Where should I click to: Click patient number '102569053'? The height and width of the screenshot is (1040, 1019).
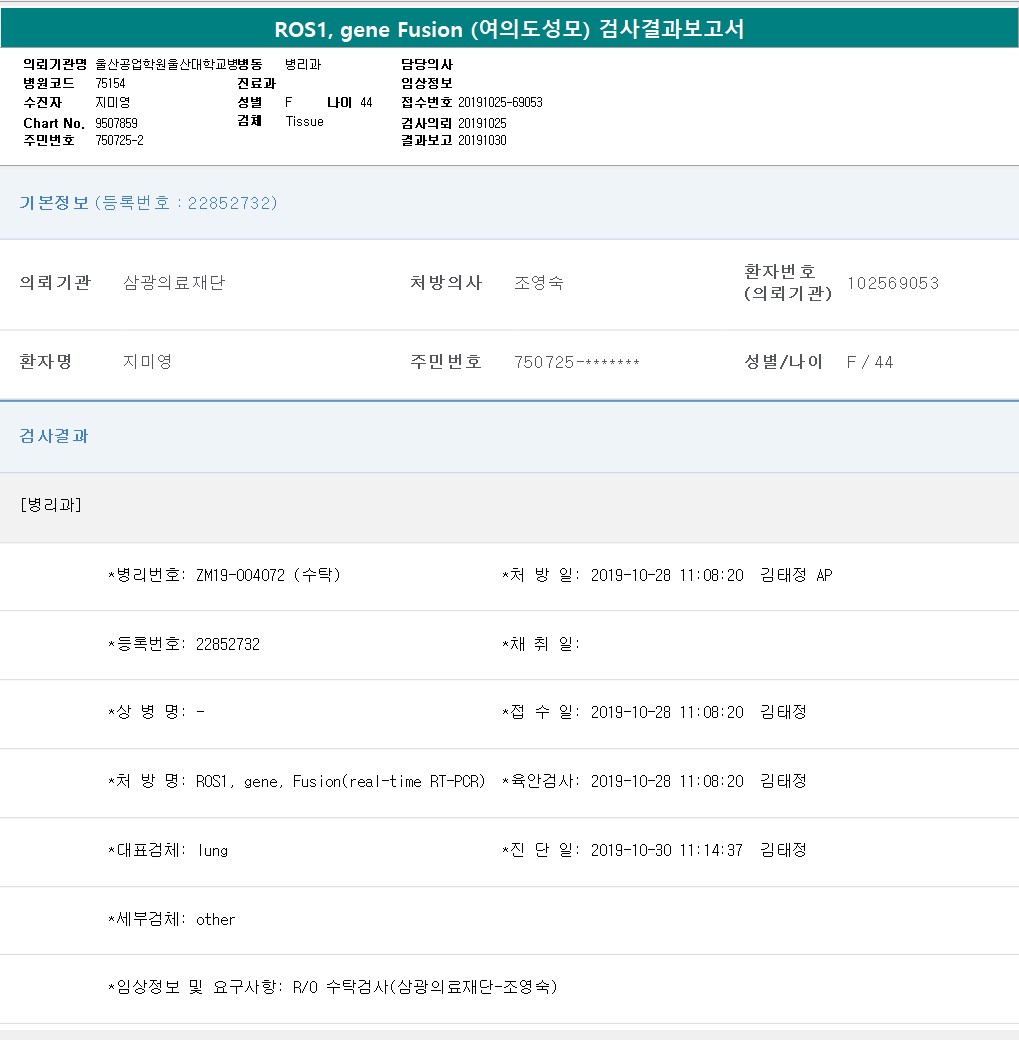893,283
